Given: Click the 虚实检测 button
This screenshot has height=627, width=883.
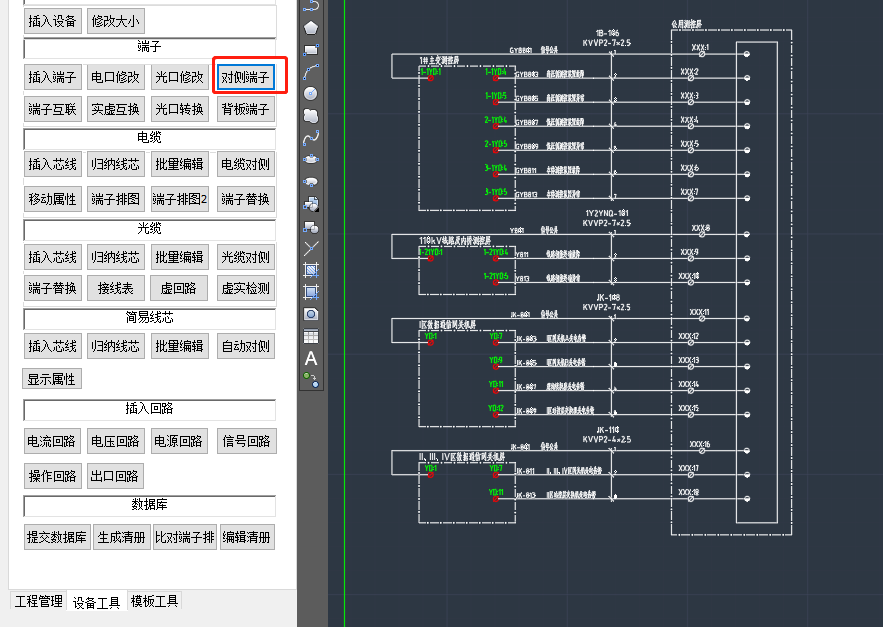Looking at the screenshot, I should tap(245, 288).
